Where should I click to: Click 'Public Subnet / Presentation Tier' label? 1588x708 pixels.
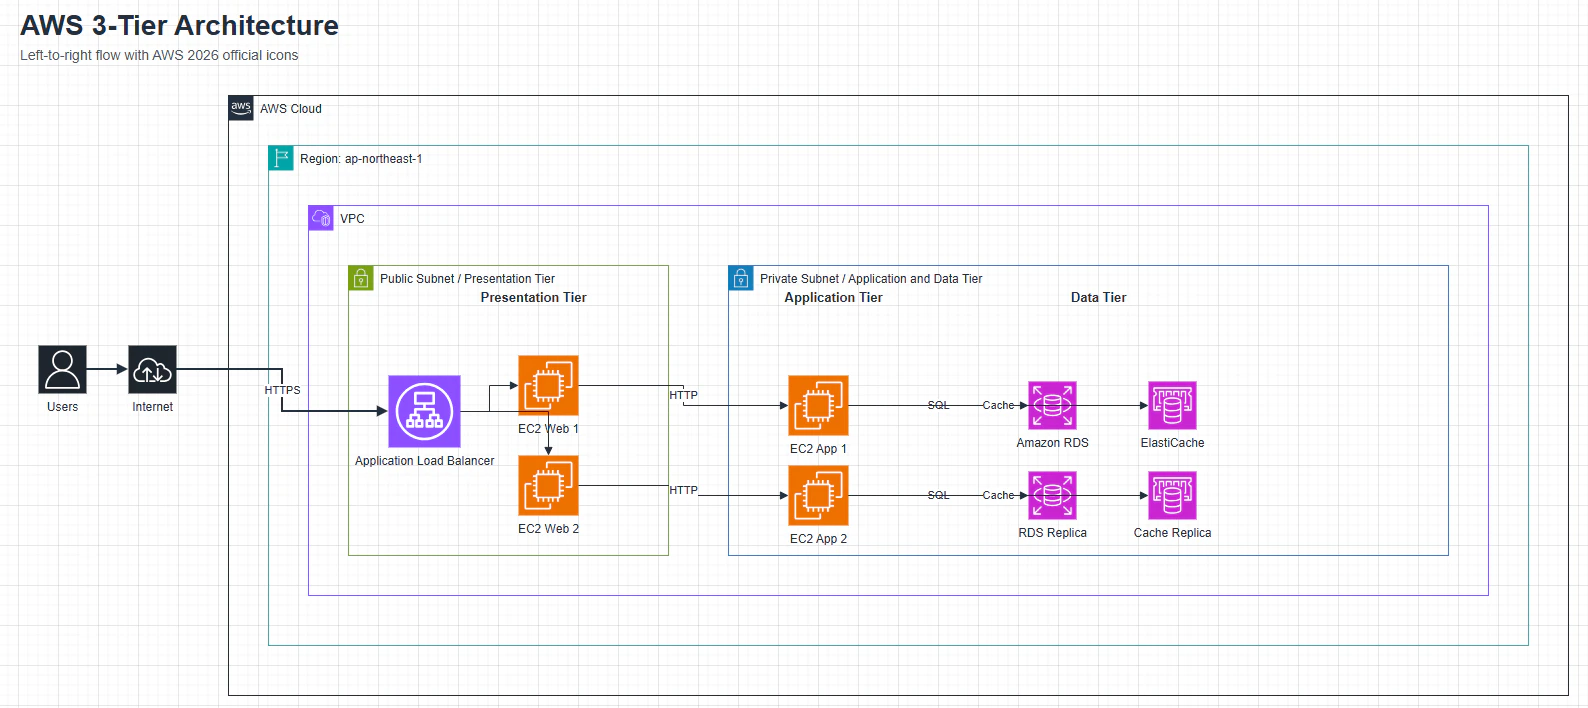(x=467, y=279)
